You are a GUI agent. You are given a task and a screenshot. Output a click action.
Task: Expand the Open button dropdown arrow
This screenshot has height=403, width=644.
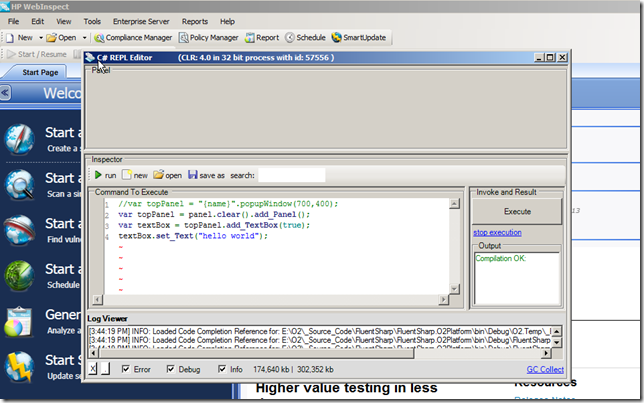point(86,38)
